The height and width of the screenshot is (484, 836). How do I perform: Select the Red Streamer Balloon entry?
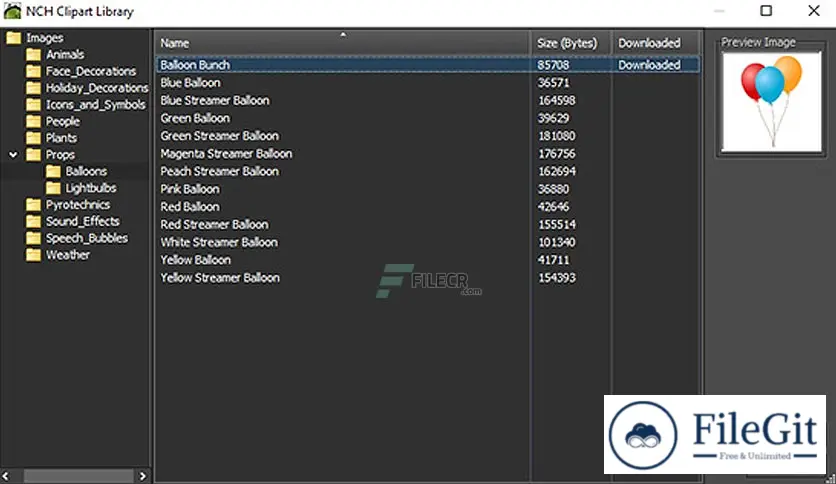coord(214,224)
